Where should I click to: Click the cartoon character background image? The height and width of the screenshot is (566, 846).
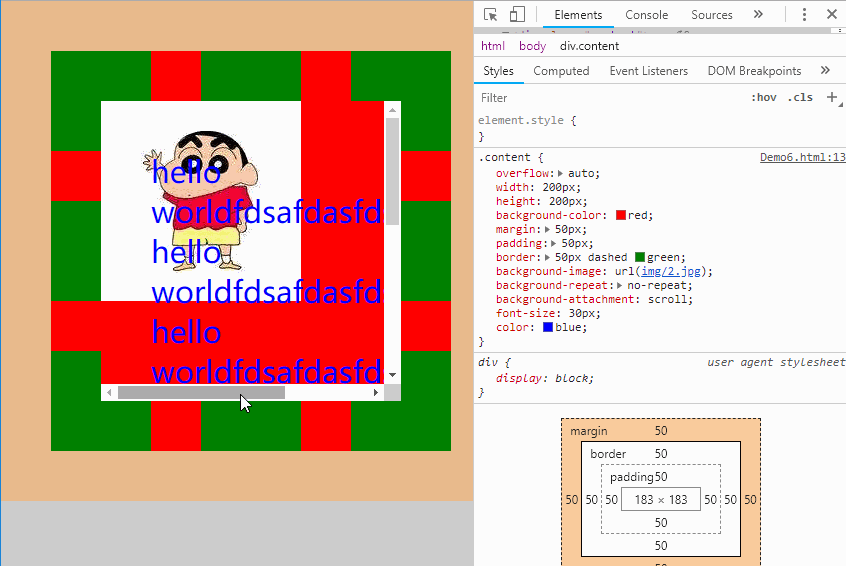(201, 200)
